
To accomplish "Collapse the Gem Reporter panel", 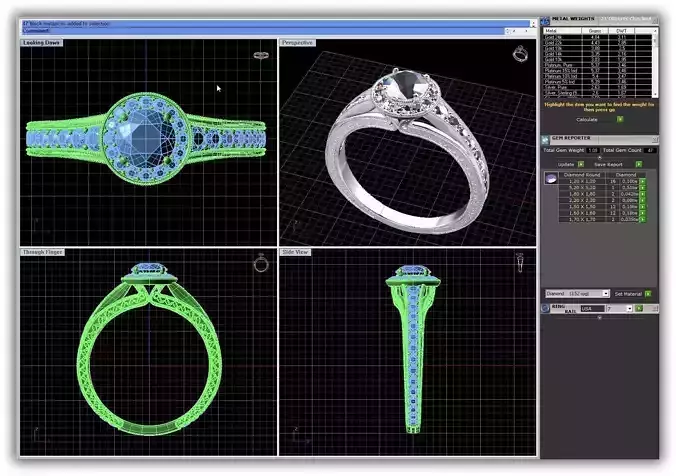I will 655,139.
